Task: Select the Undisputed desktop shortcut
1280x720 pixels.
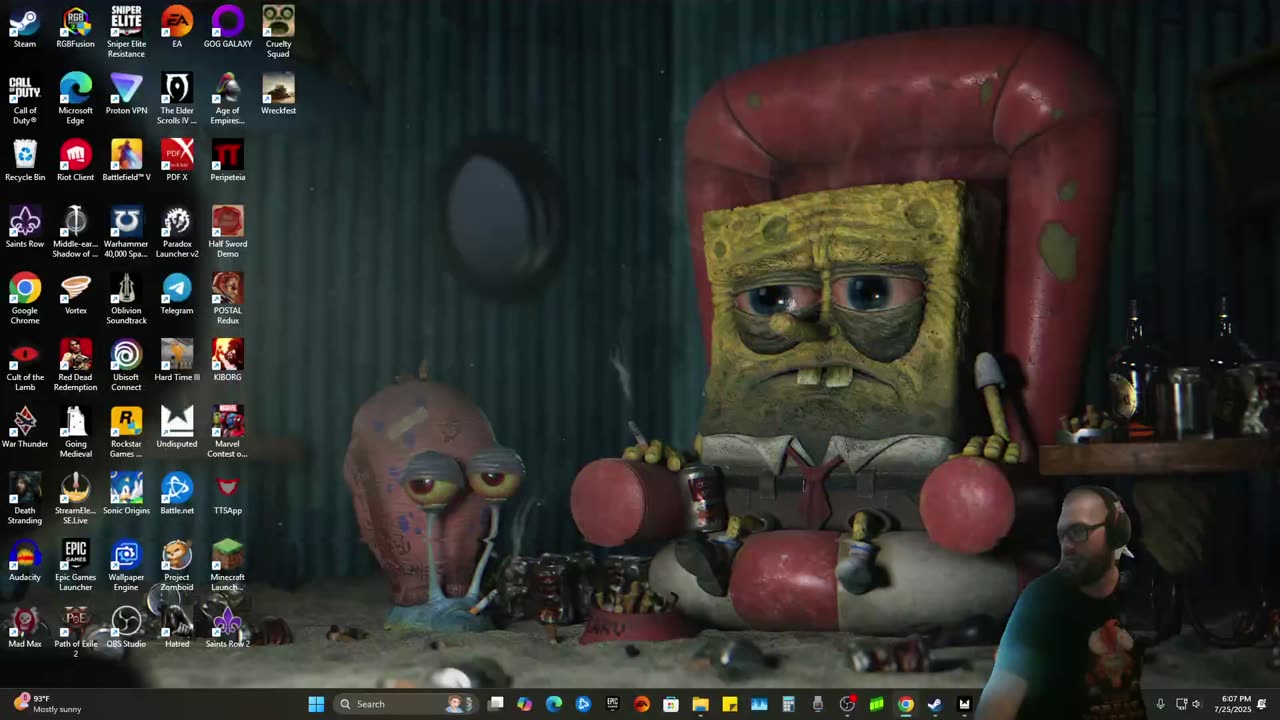Action: (x=177, y=427)
